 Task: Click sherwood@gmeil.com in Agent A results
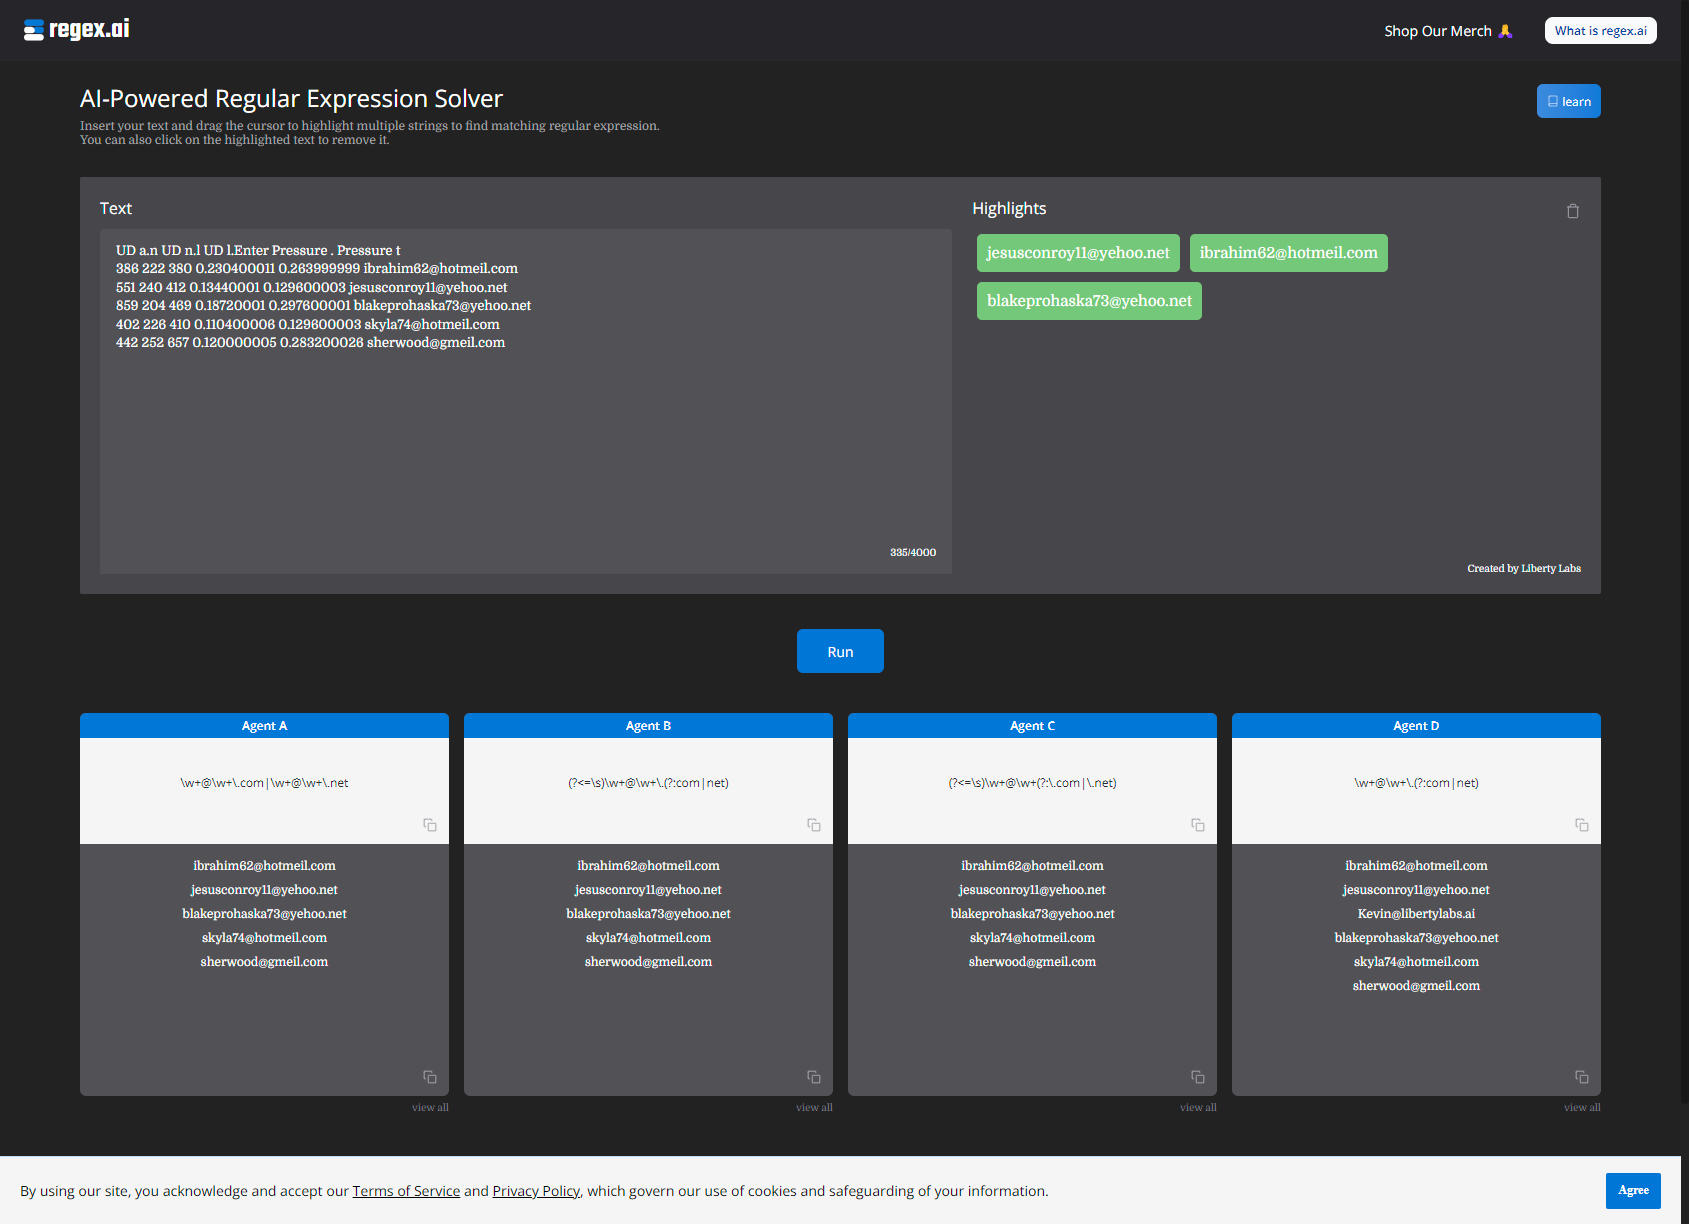click(264, 962)
